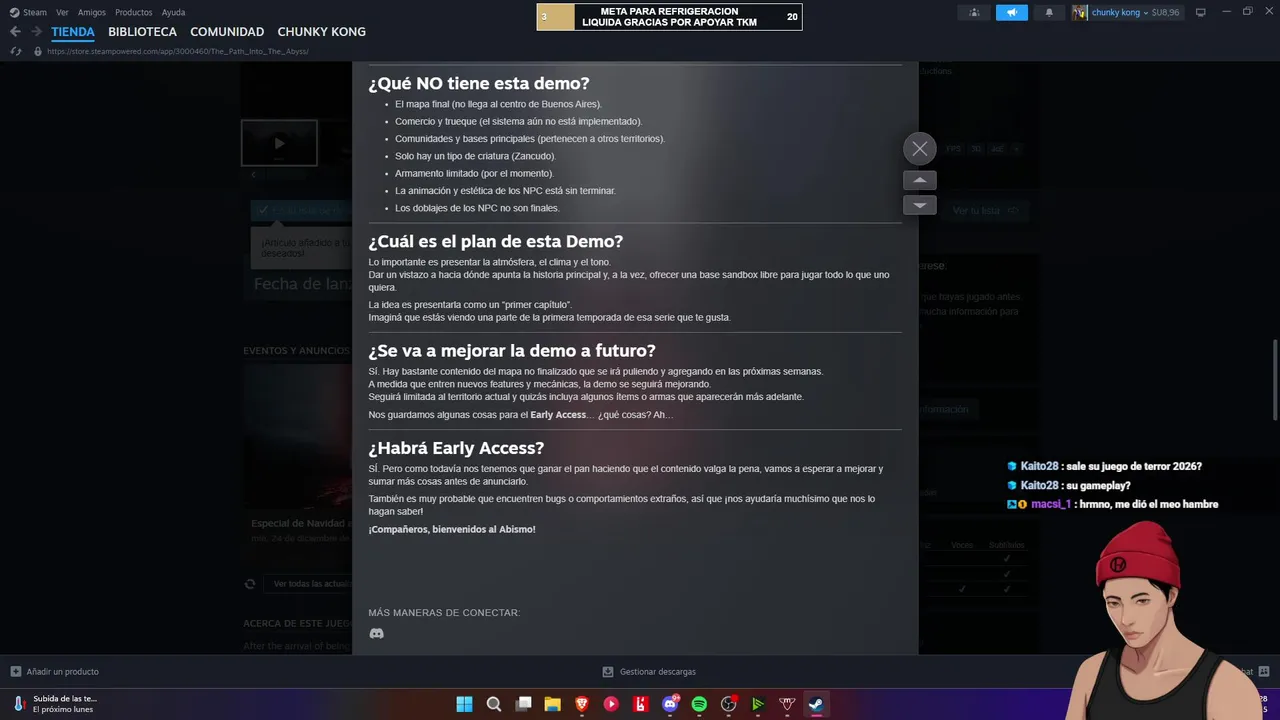Reload the store page

coord(15,51)
